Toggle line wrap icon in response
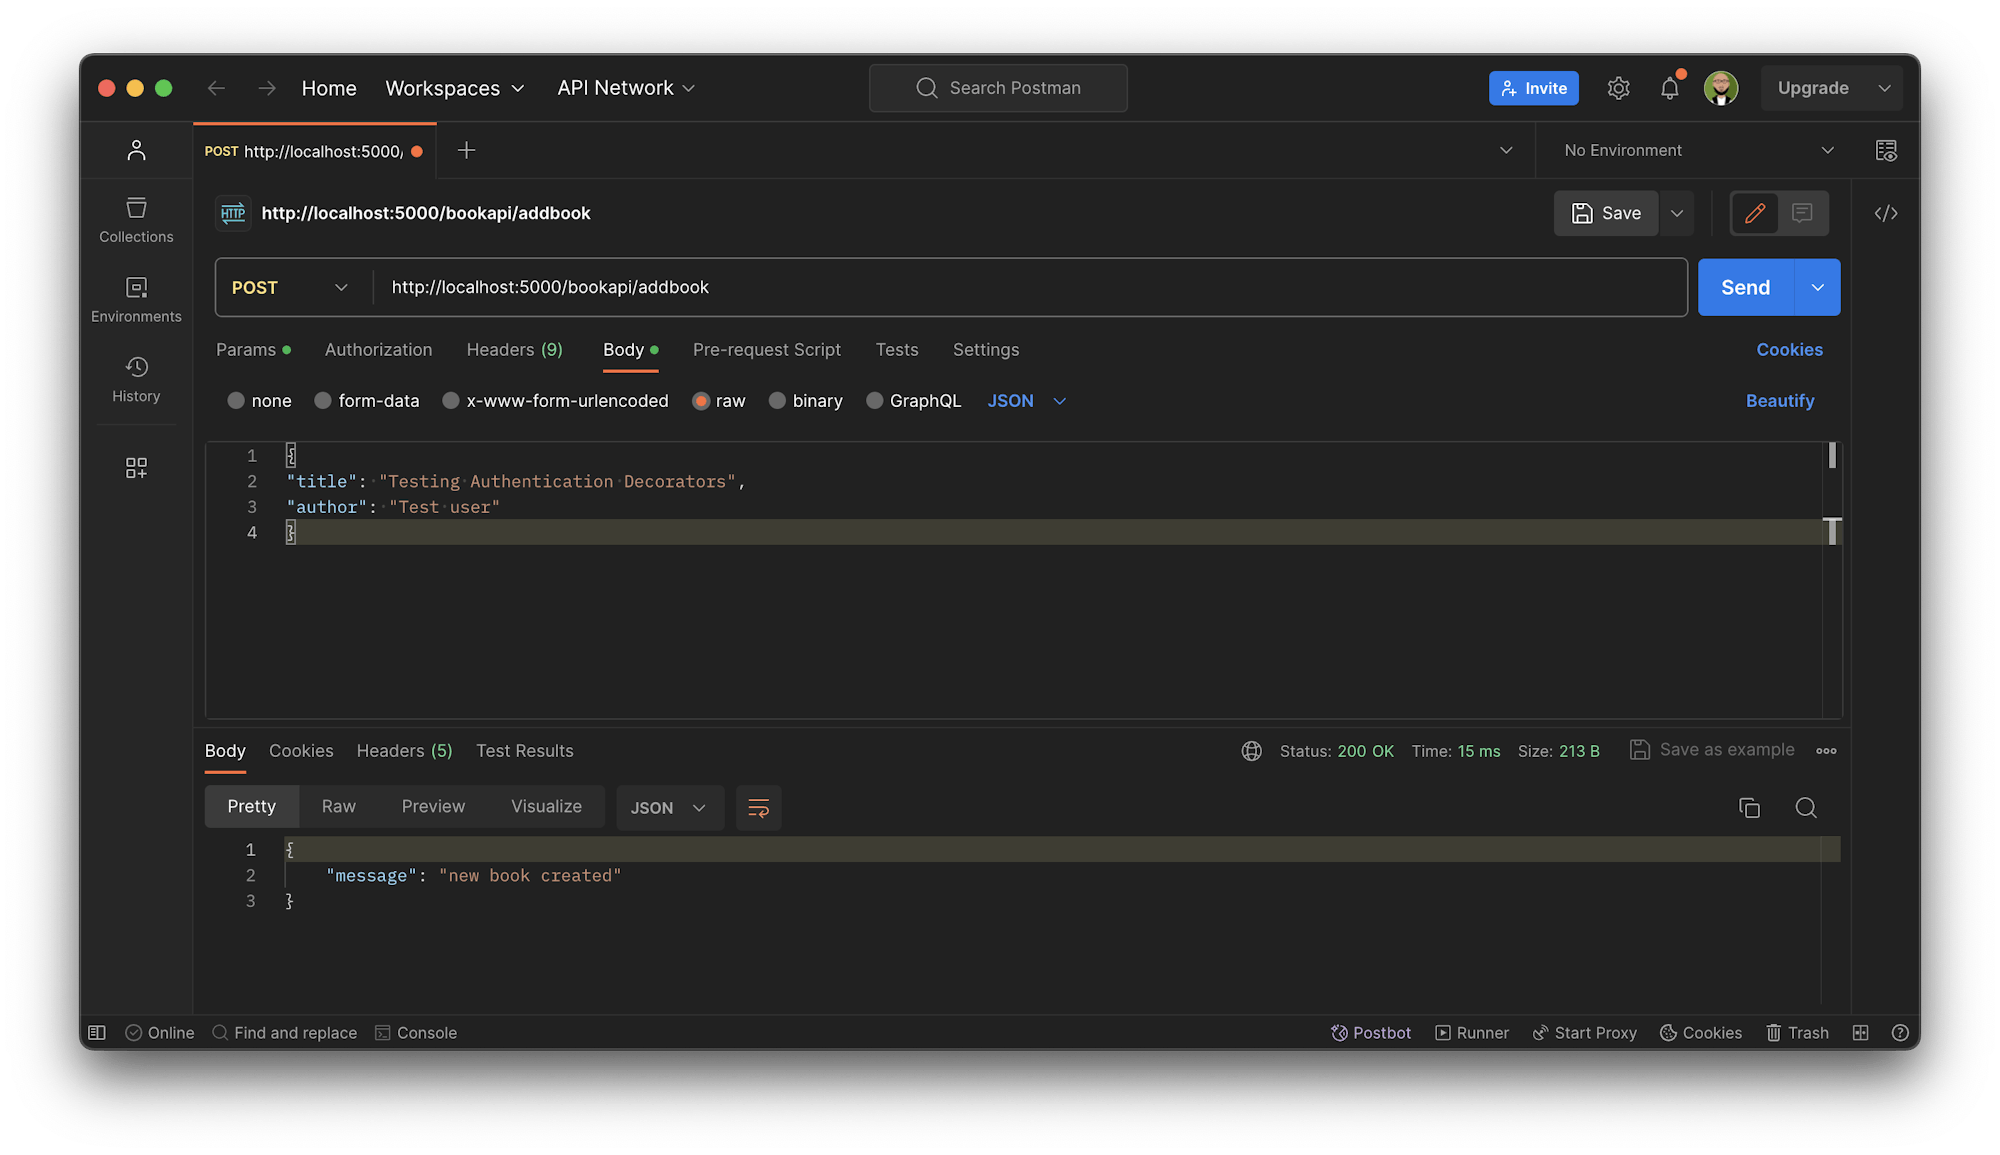Screen dimensions: 2000x1155 point(758,808)
